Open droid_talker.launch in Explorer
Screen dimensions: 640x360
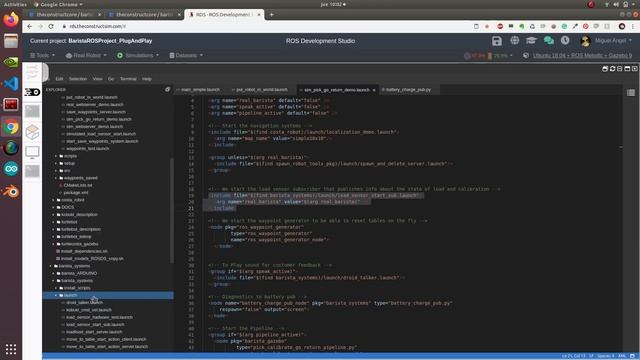(84, 302)
